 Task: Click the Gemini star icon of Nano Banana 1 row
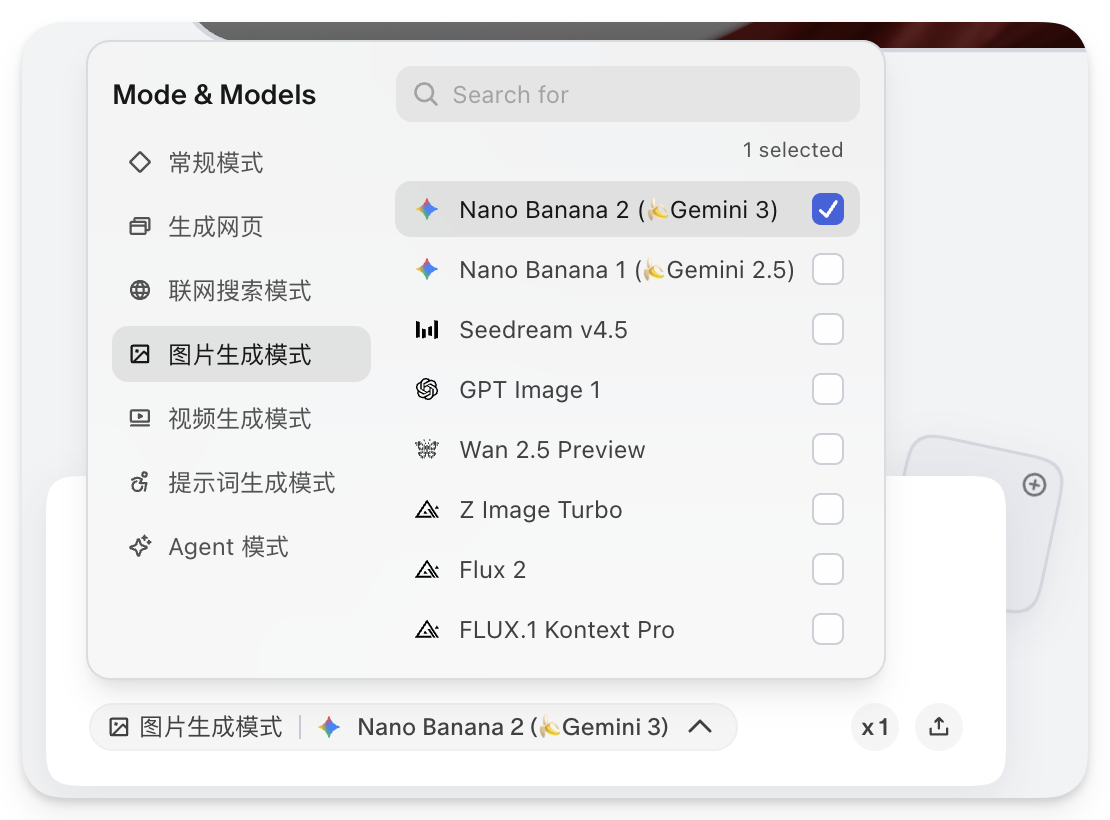tap(427, 269)
